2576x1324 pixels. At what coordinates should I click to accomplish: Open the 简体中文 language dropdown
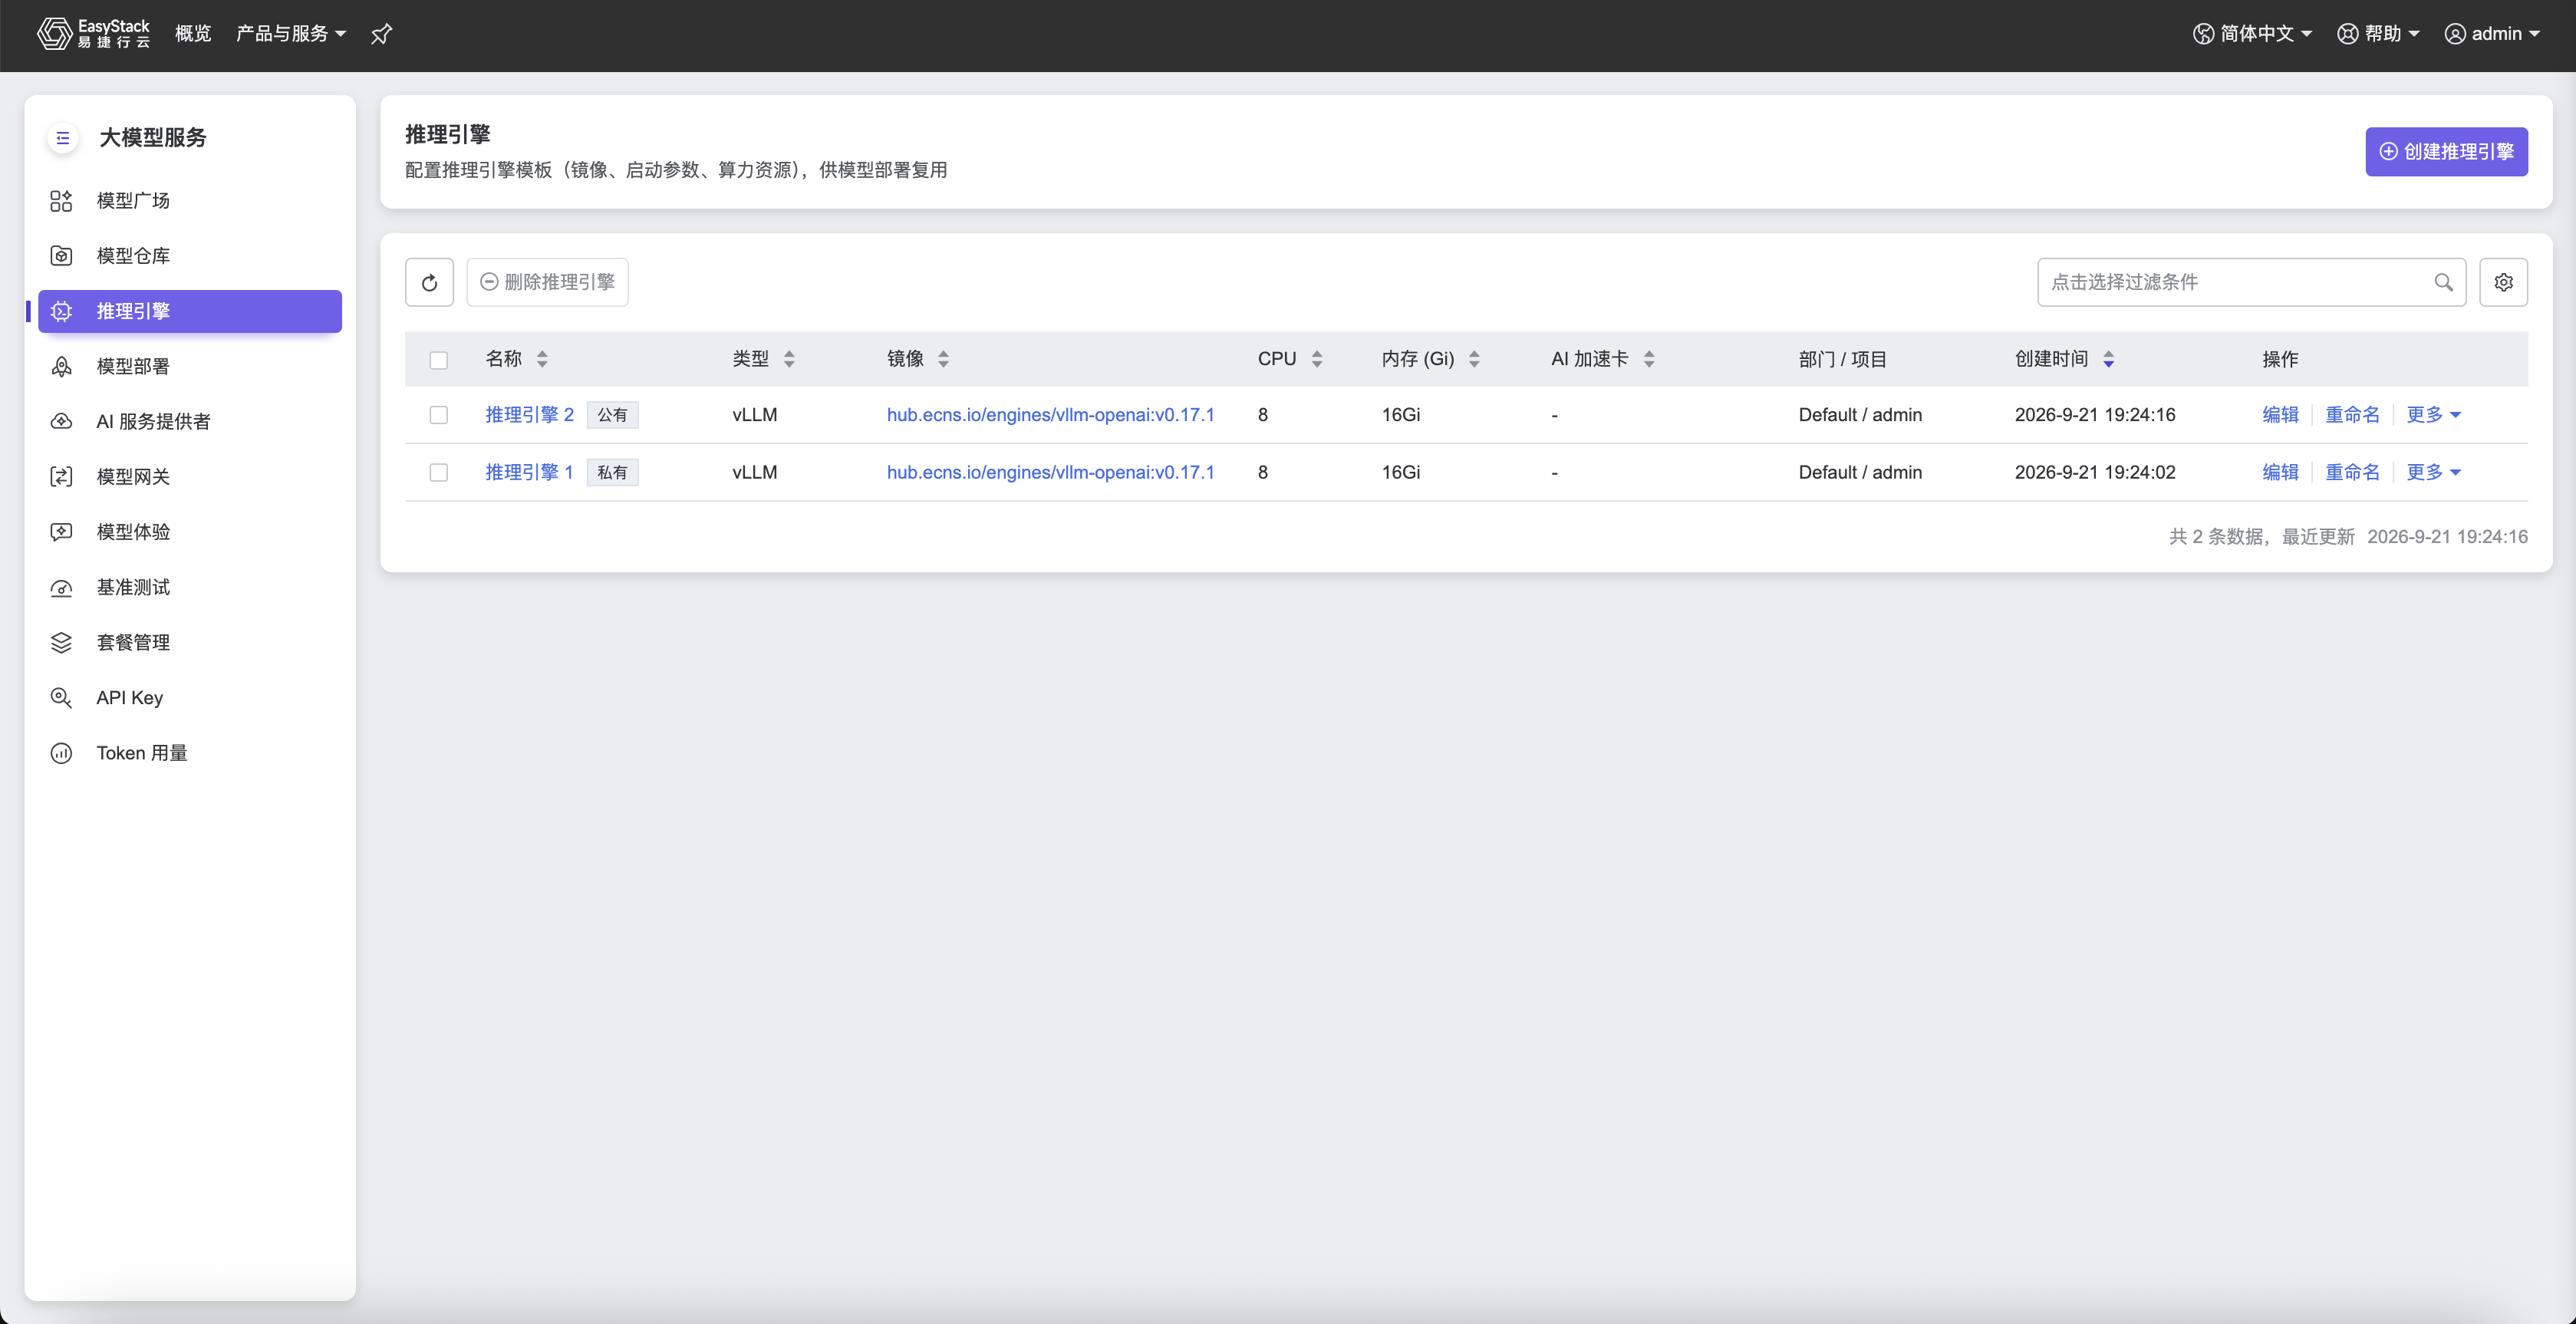(x=2252, y=34)
